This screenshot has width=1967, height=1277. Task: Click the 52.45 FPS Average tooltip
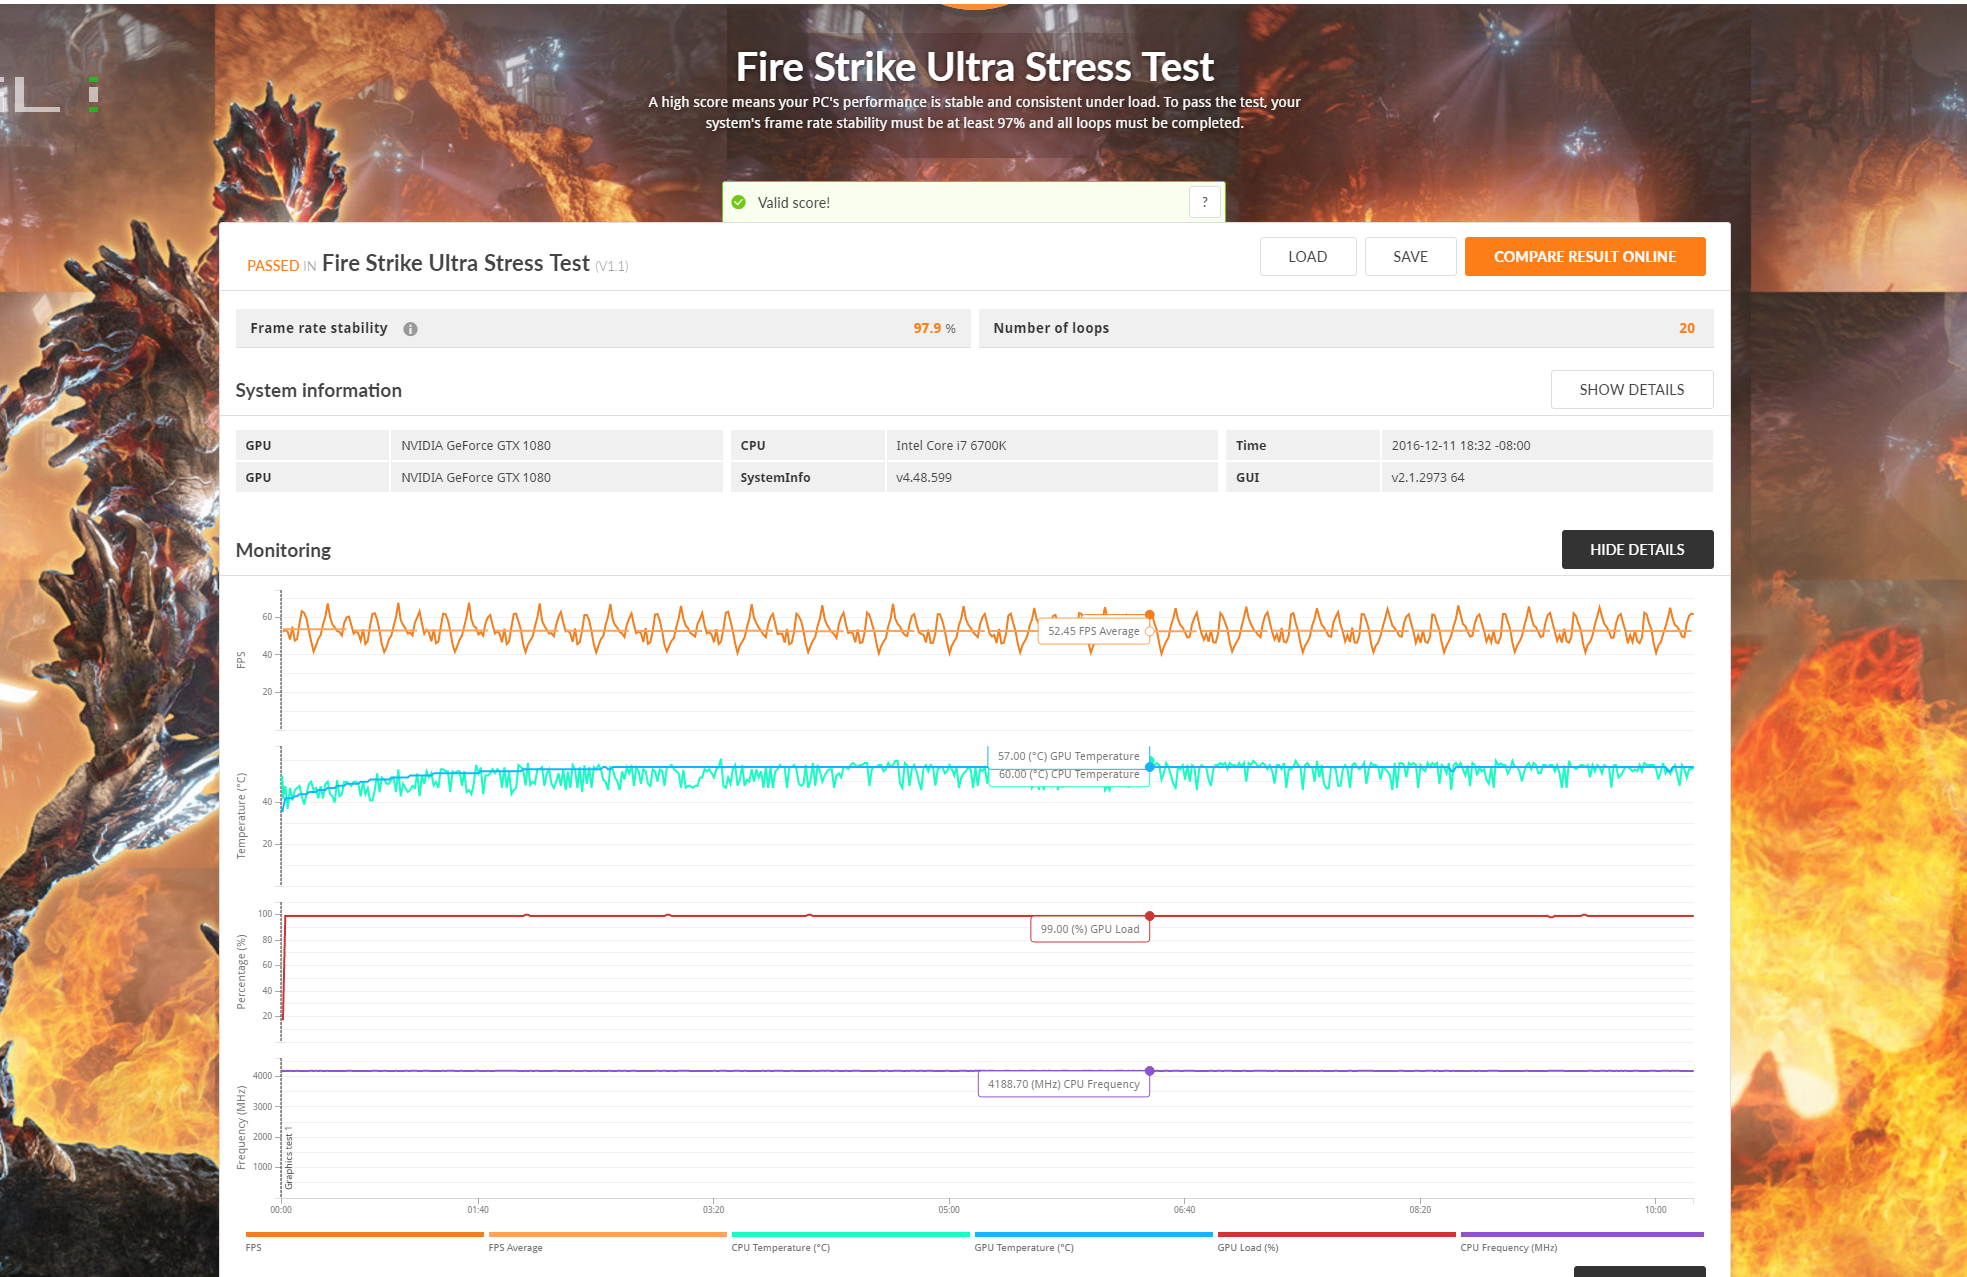point(1094,632)
